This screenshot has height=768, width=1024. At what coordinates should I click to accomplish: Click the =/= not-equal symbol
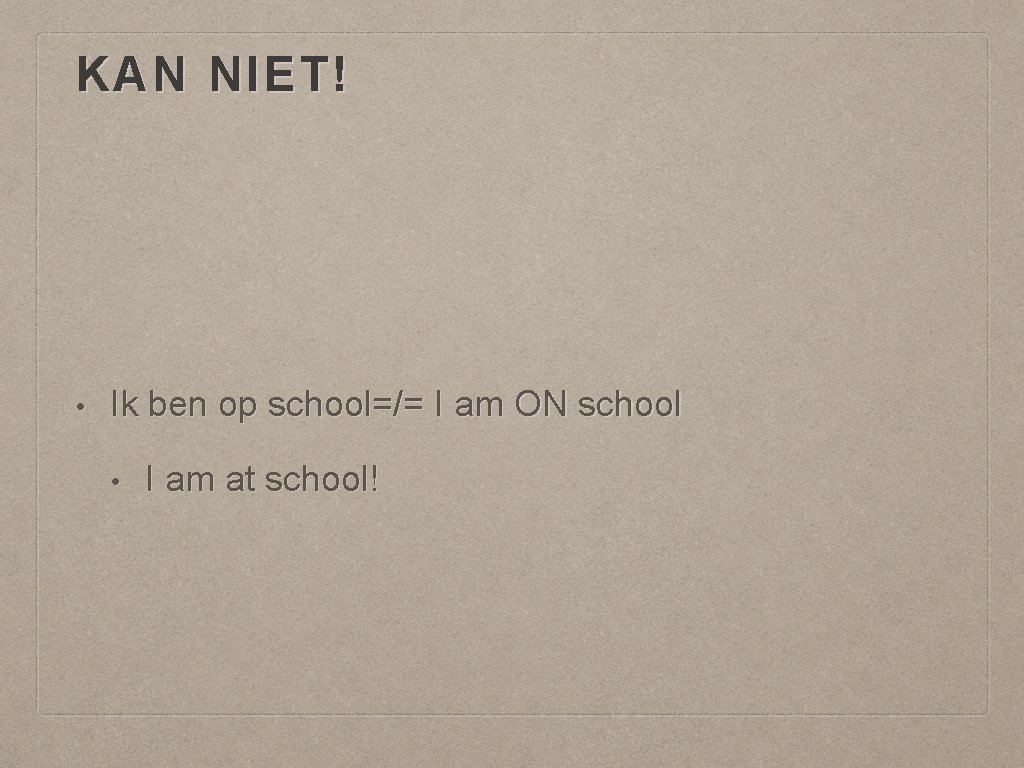[398, 404]
